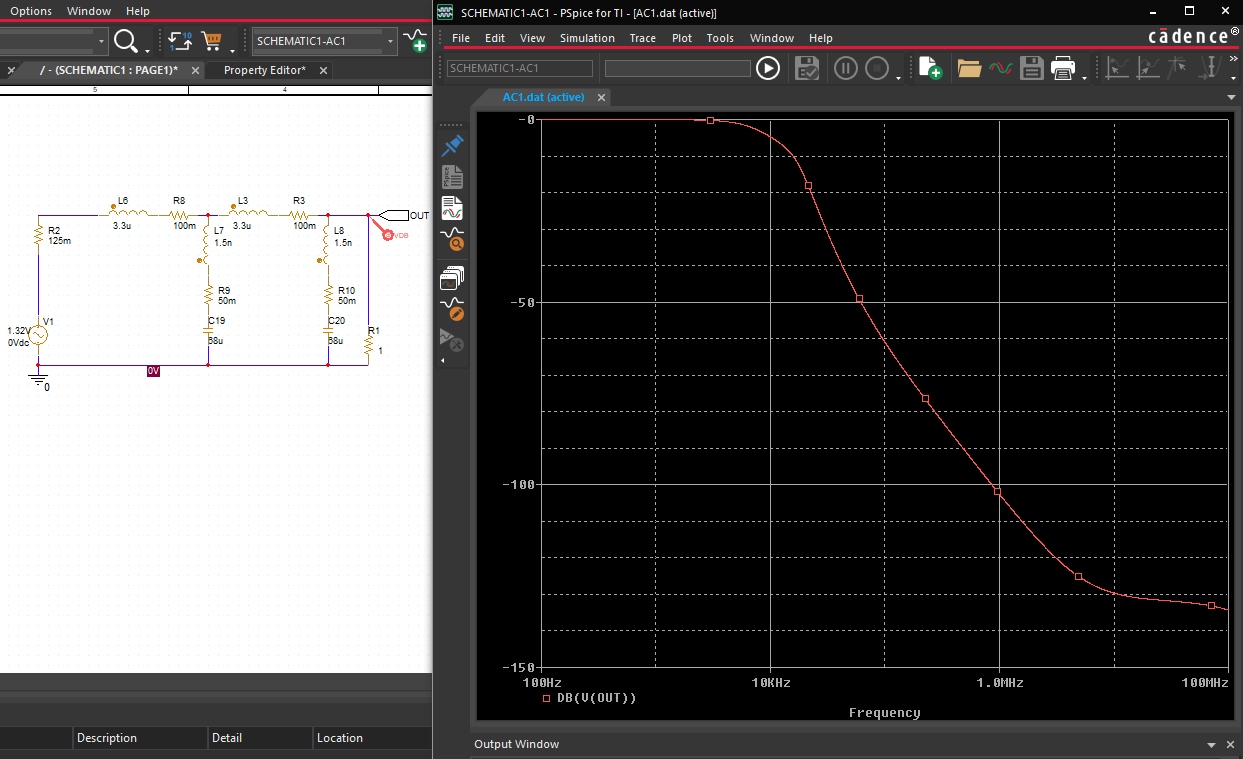Open the Window menu in PSpice
The width and height of the screenshot is (1243, 759).
[772, 38]
